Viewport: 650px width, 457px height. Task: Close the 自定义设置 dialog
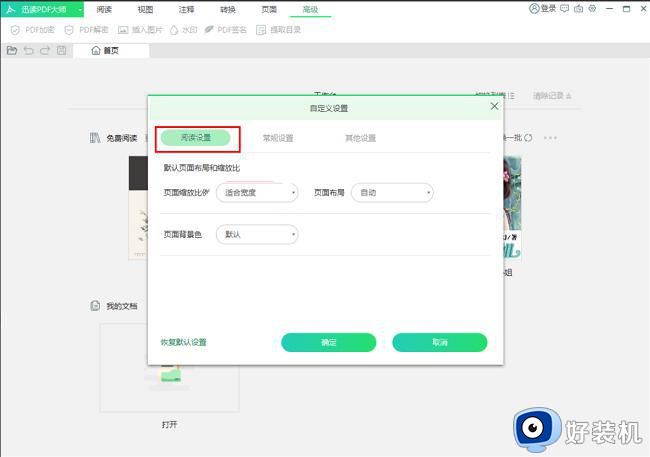click(x=494, y=107)
